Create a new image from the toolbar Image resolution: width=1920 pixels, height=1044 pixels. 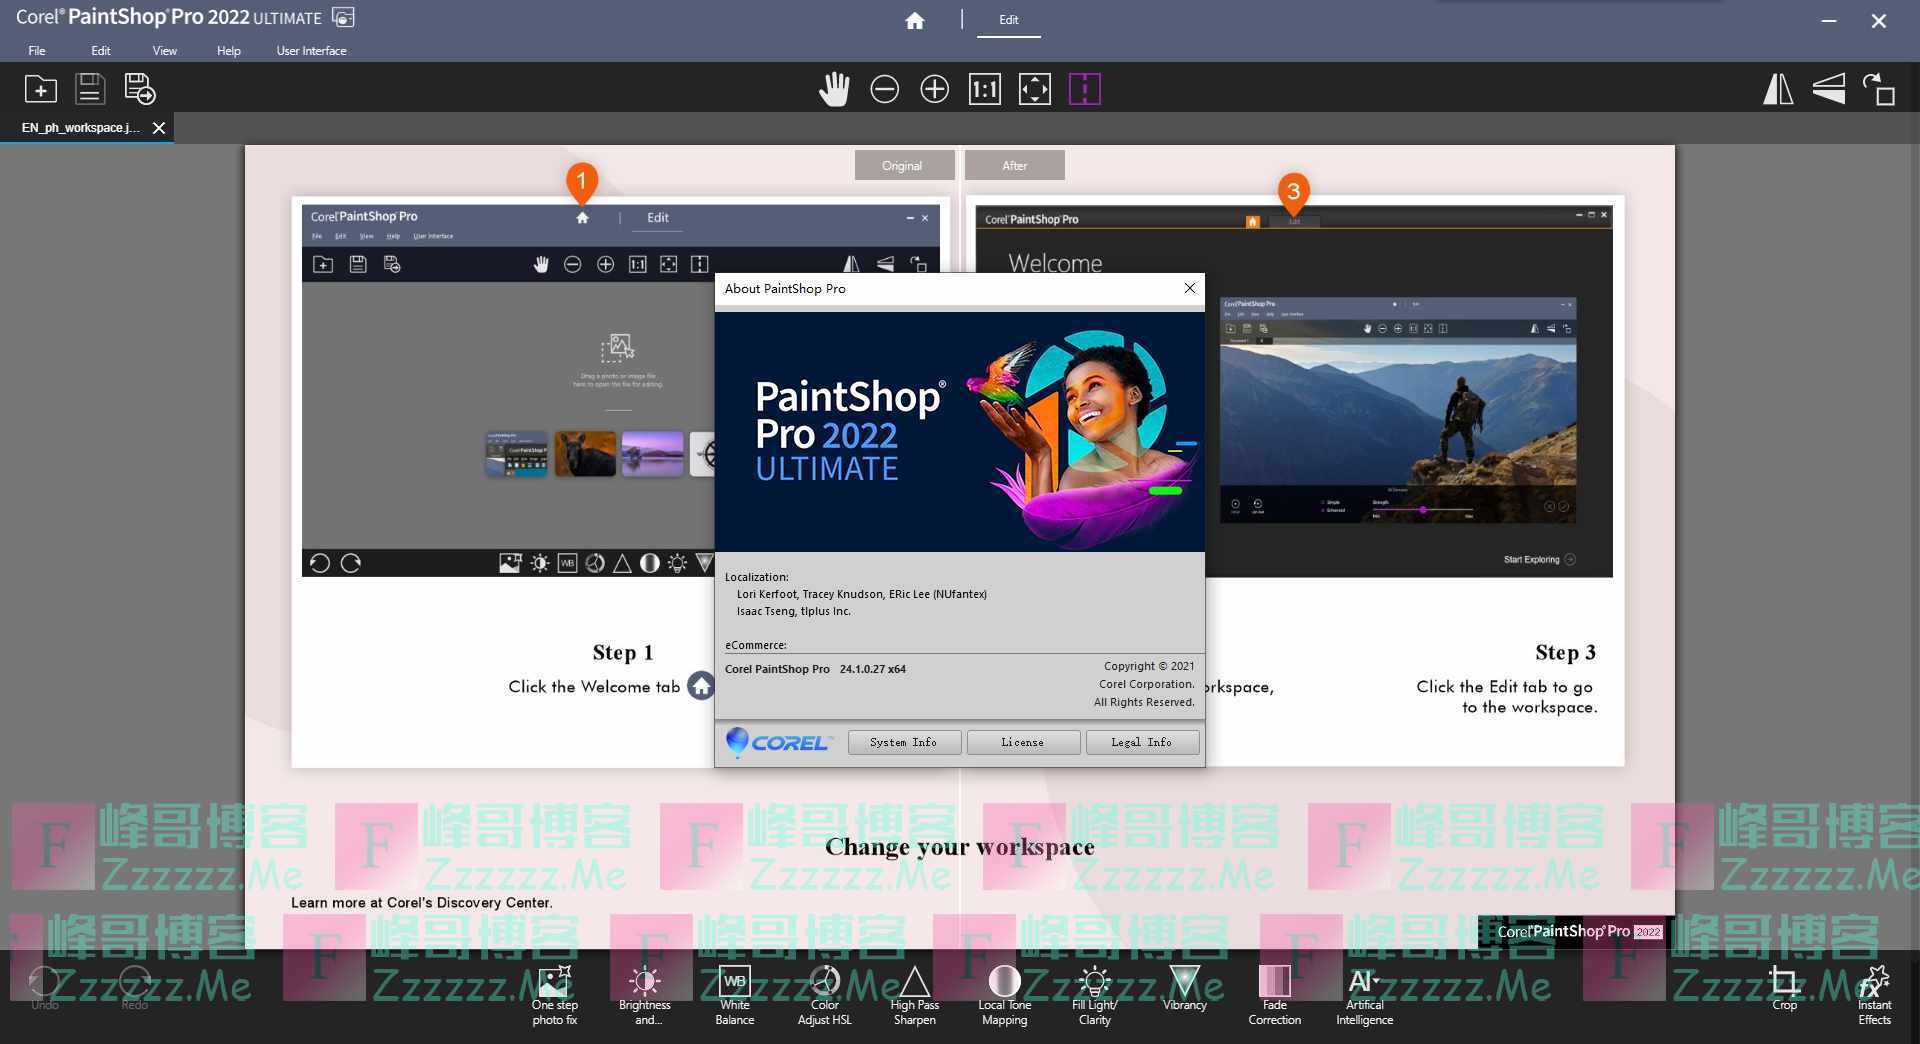[x=40, y=89]
